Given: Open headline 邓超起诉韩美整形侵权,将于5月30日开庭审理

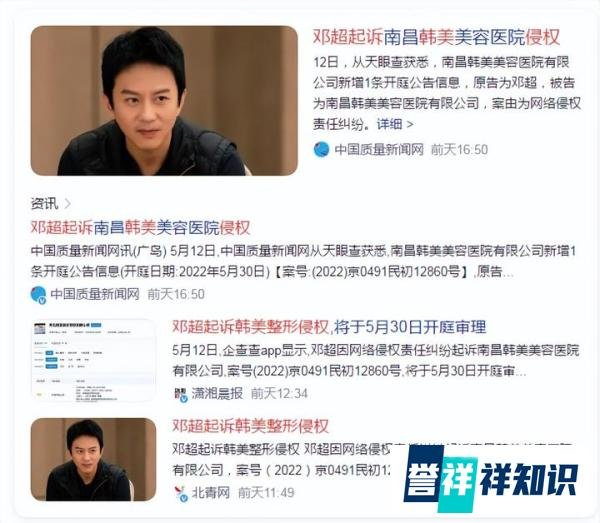Looking at the screenshot, I should [329, 327].
